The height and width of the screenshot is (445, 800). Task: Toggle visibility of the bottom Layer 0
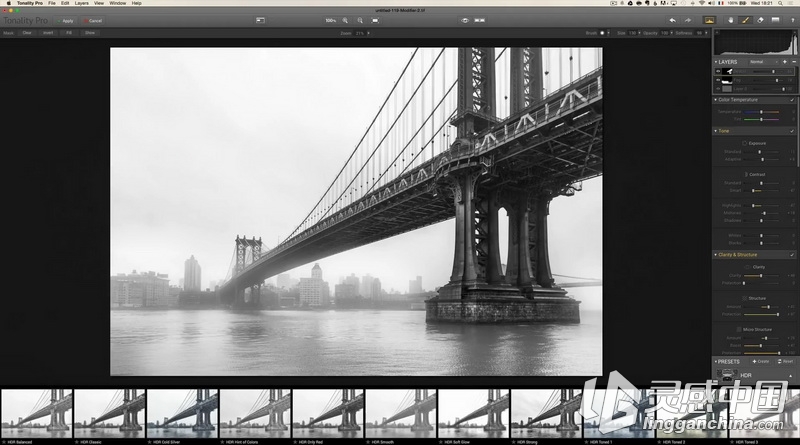[718, 89]
